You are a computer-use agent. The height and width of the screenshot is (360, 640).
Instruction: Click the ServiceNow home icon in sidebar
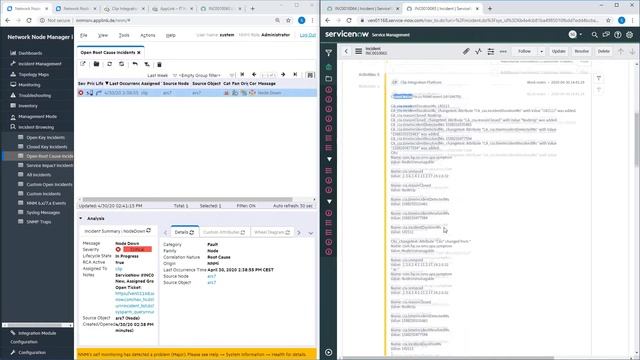(x=329, y=67)
